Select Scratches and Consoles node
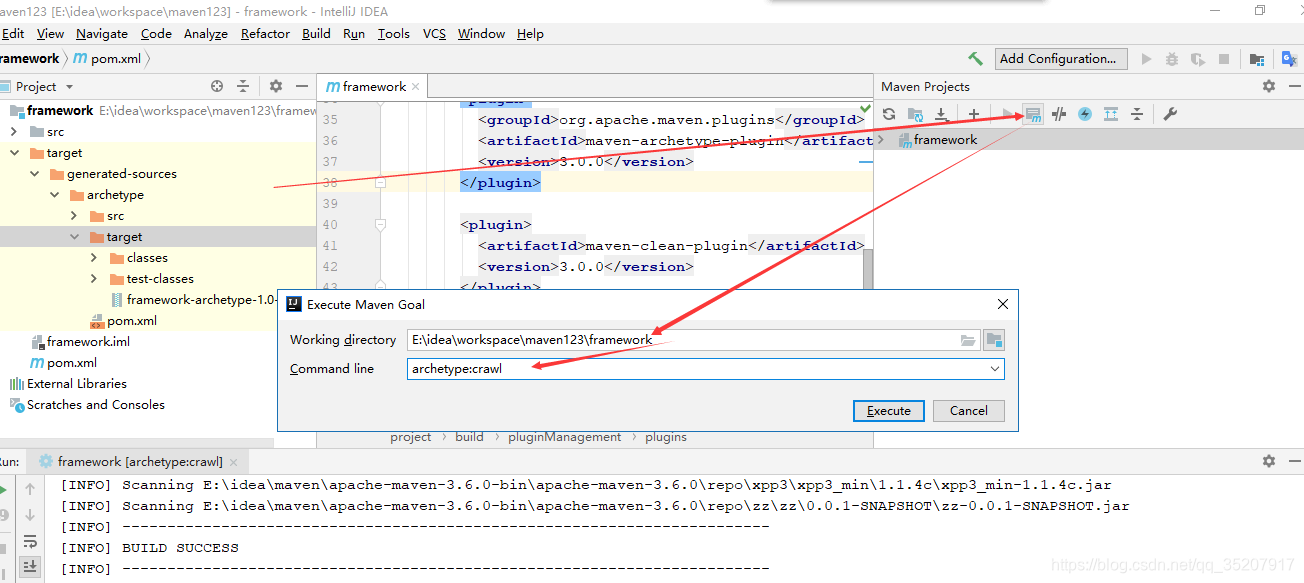The height and width of the screenshot is (583, 1304). point(87,405)
